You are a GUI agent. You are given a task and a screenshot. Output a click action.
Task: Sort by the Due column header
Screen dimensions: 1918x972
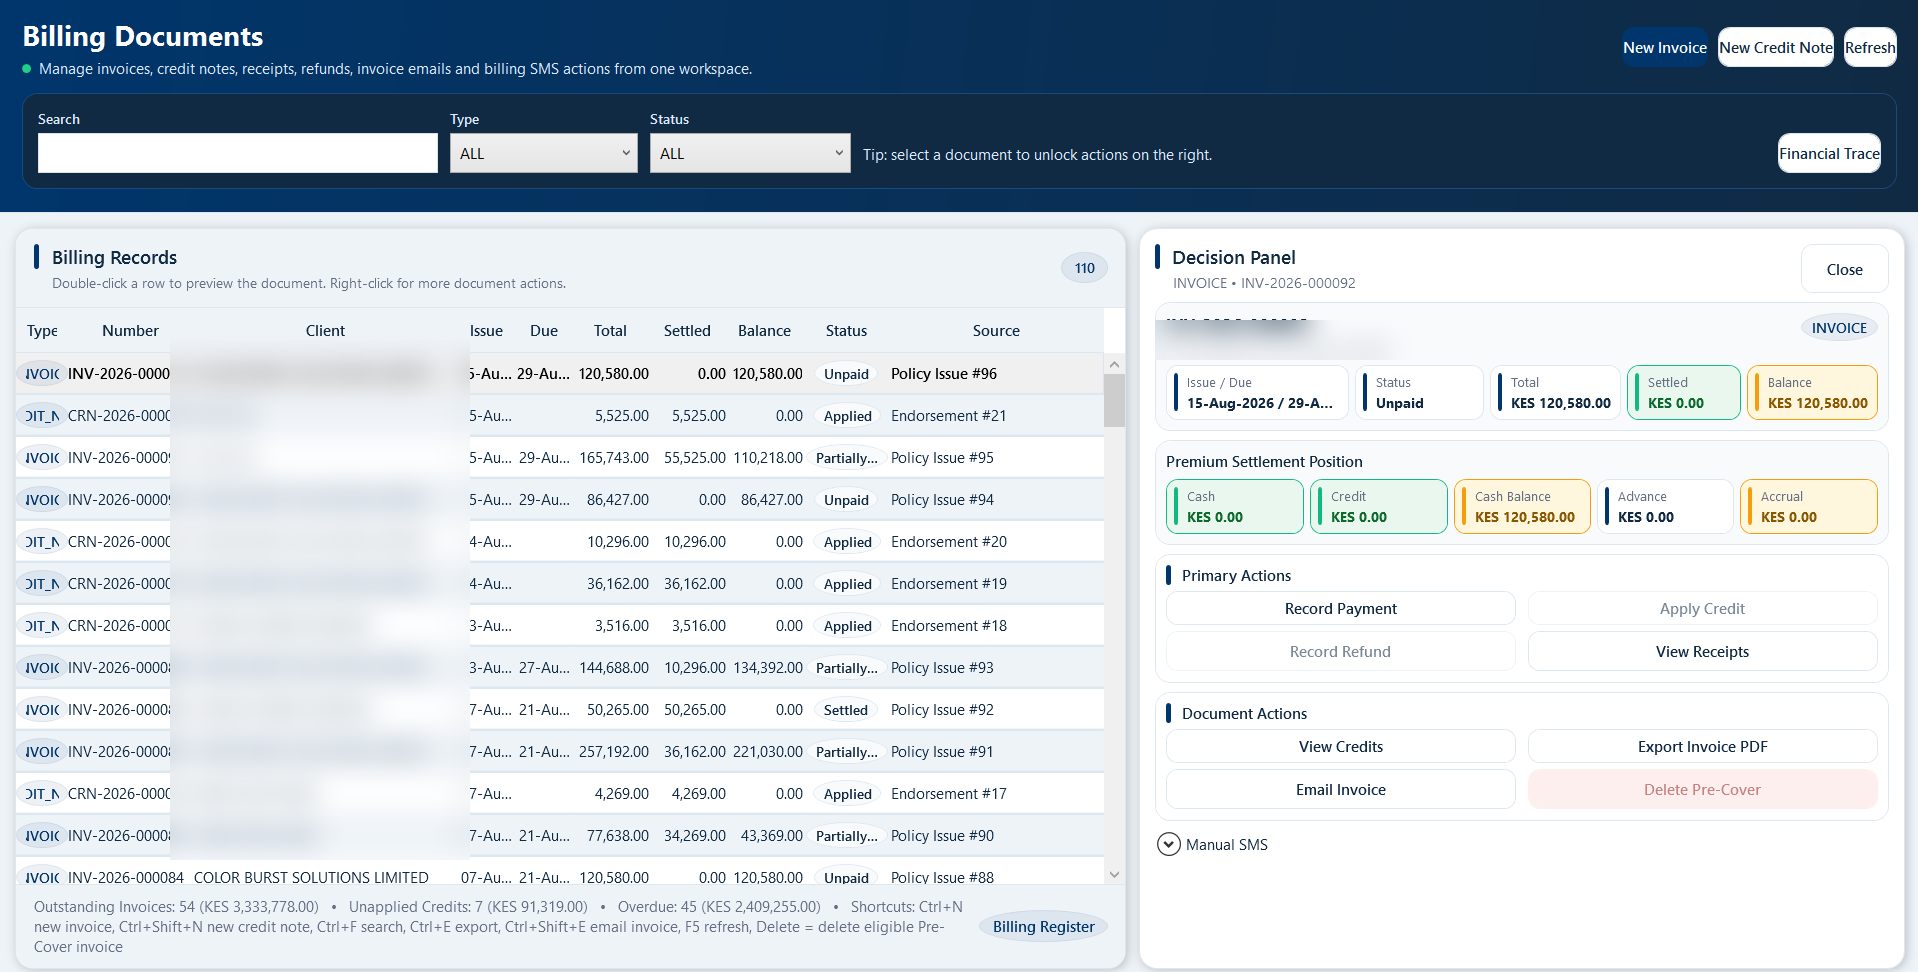(x=544, y=330)
